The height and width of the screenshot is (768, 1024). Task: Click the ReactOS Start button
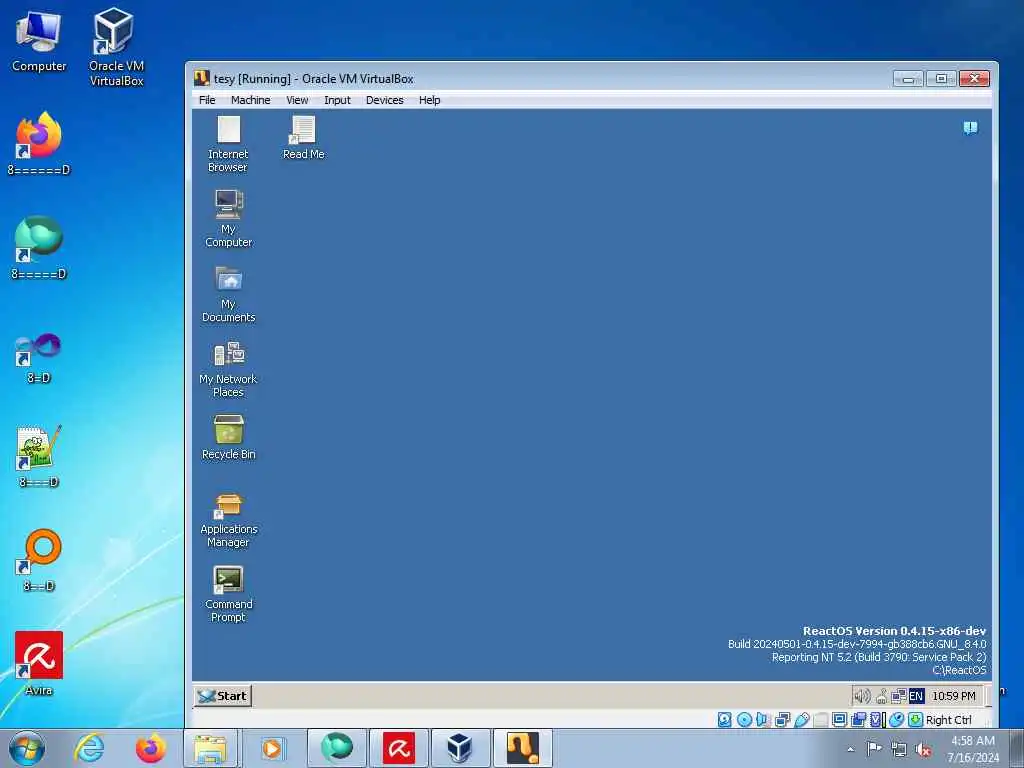pos(223,696)
